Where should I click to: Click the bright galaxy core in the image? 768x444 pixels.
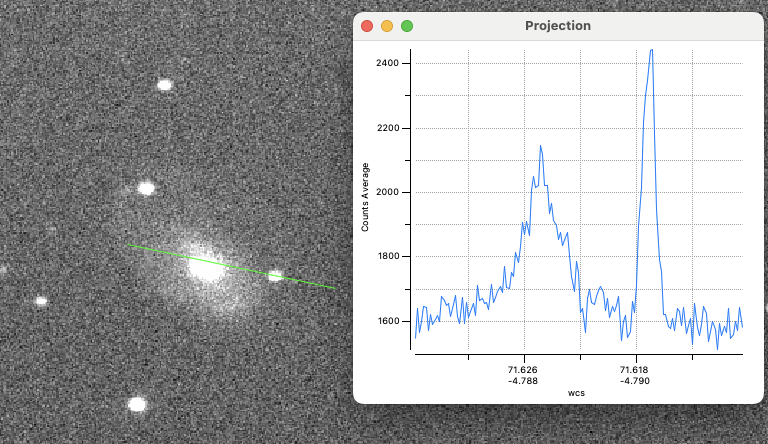click(x=206, y=267)
